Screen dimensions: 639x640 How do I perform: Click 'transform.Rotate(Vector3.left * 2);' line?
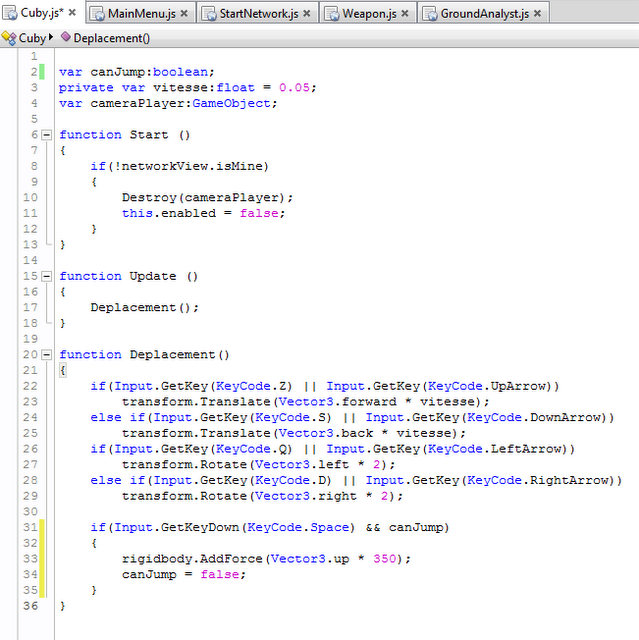[258, 464]
